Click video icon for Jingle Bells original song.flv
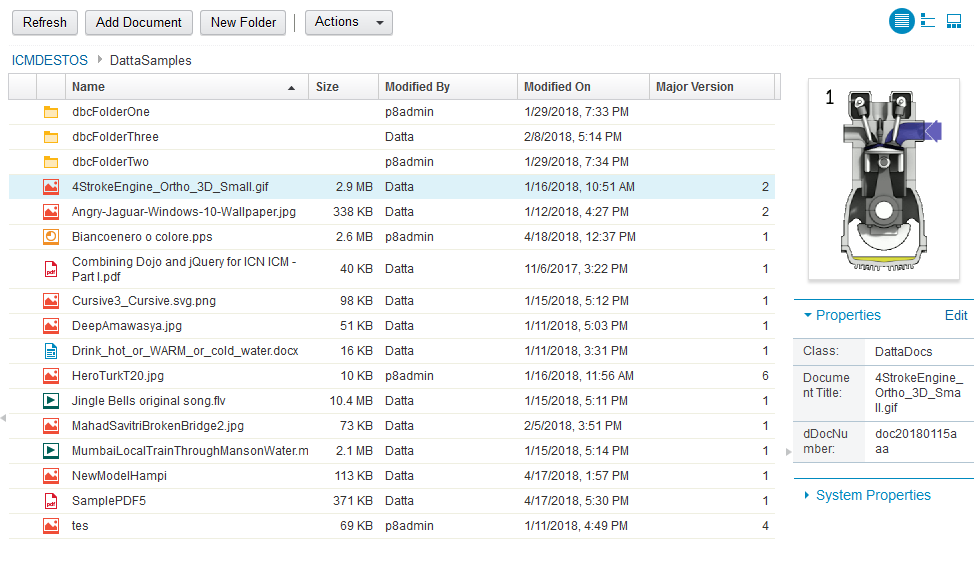The width and height of the screenshot is (976, 568). (x=51, y=401)
